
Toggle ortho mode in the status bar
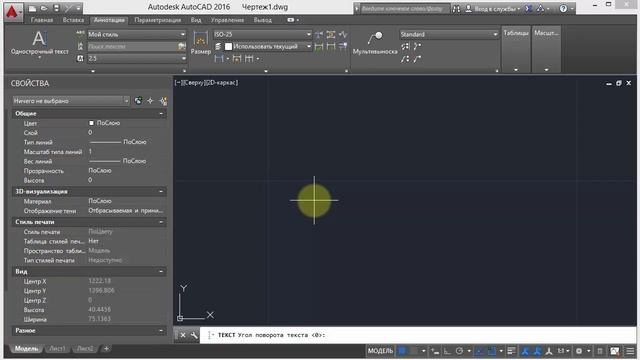(447, 351)
